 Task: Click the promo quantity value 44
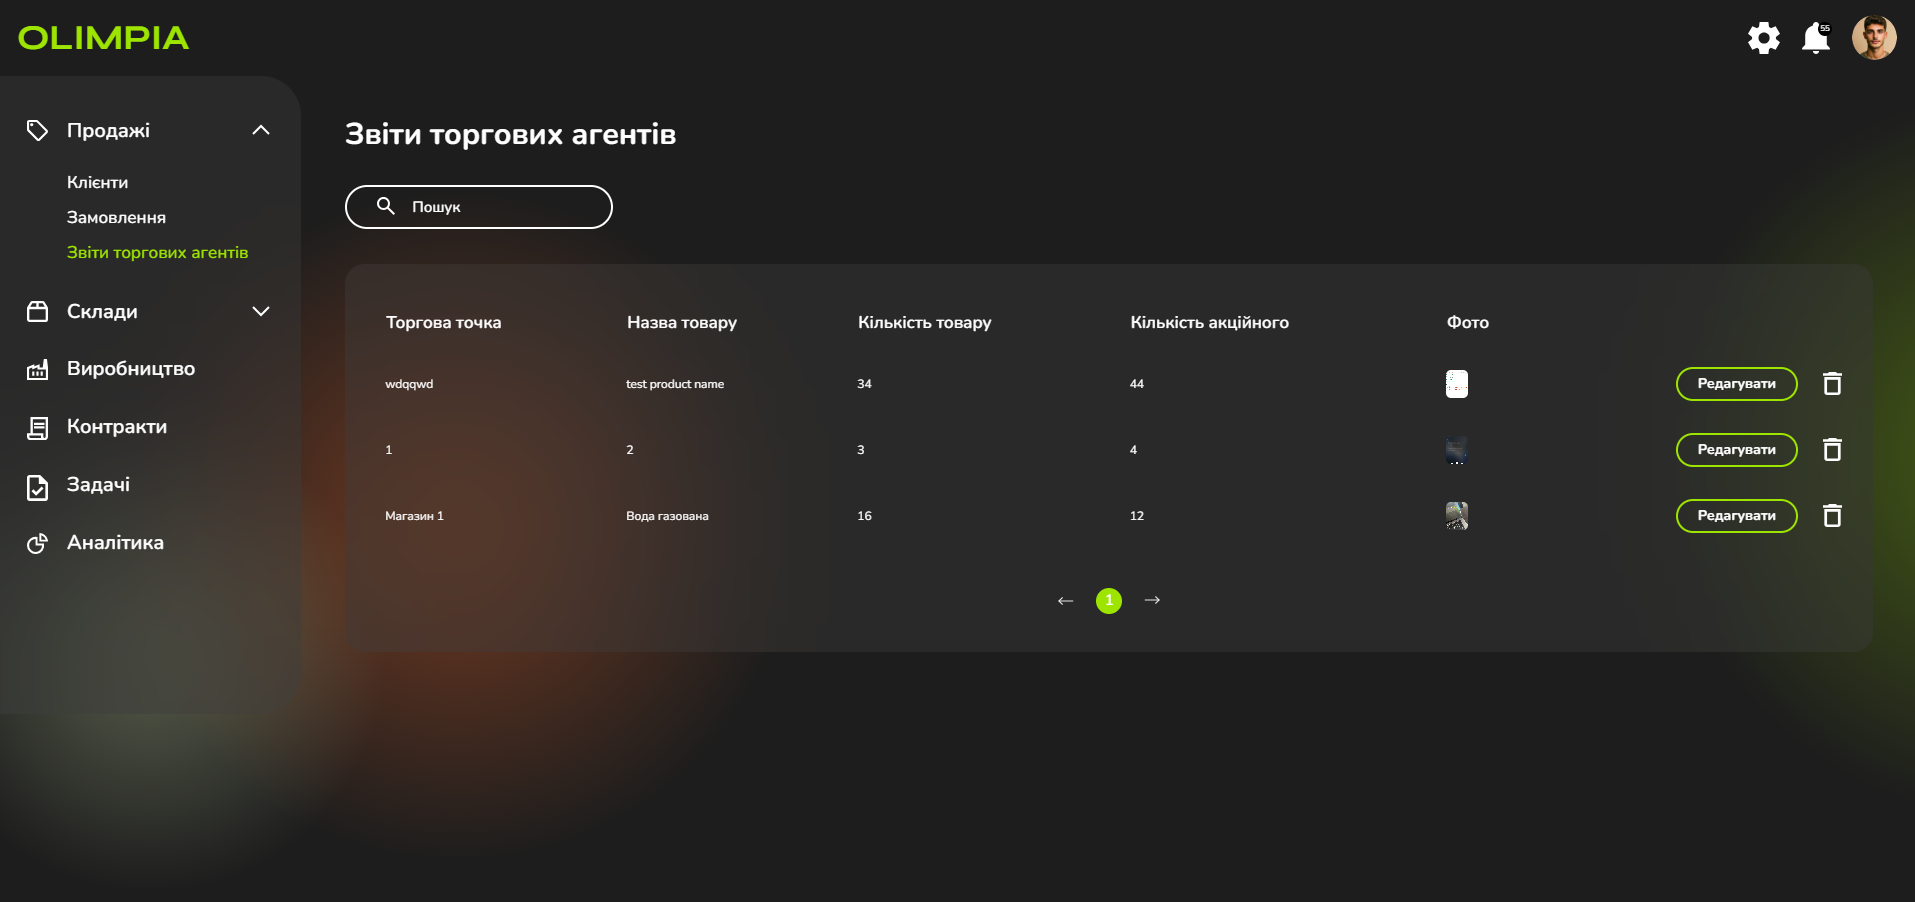pos(1137,384)
